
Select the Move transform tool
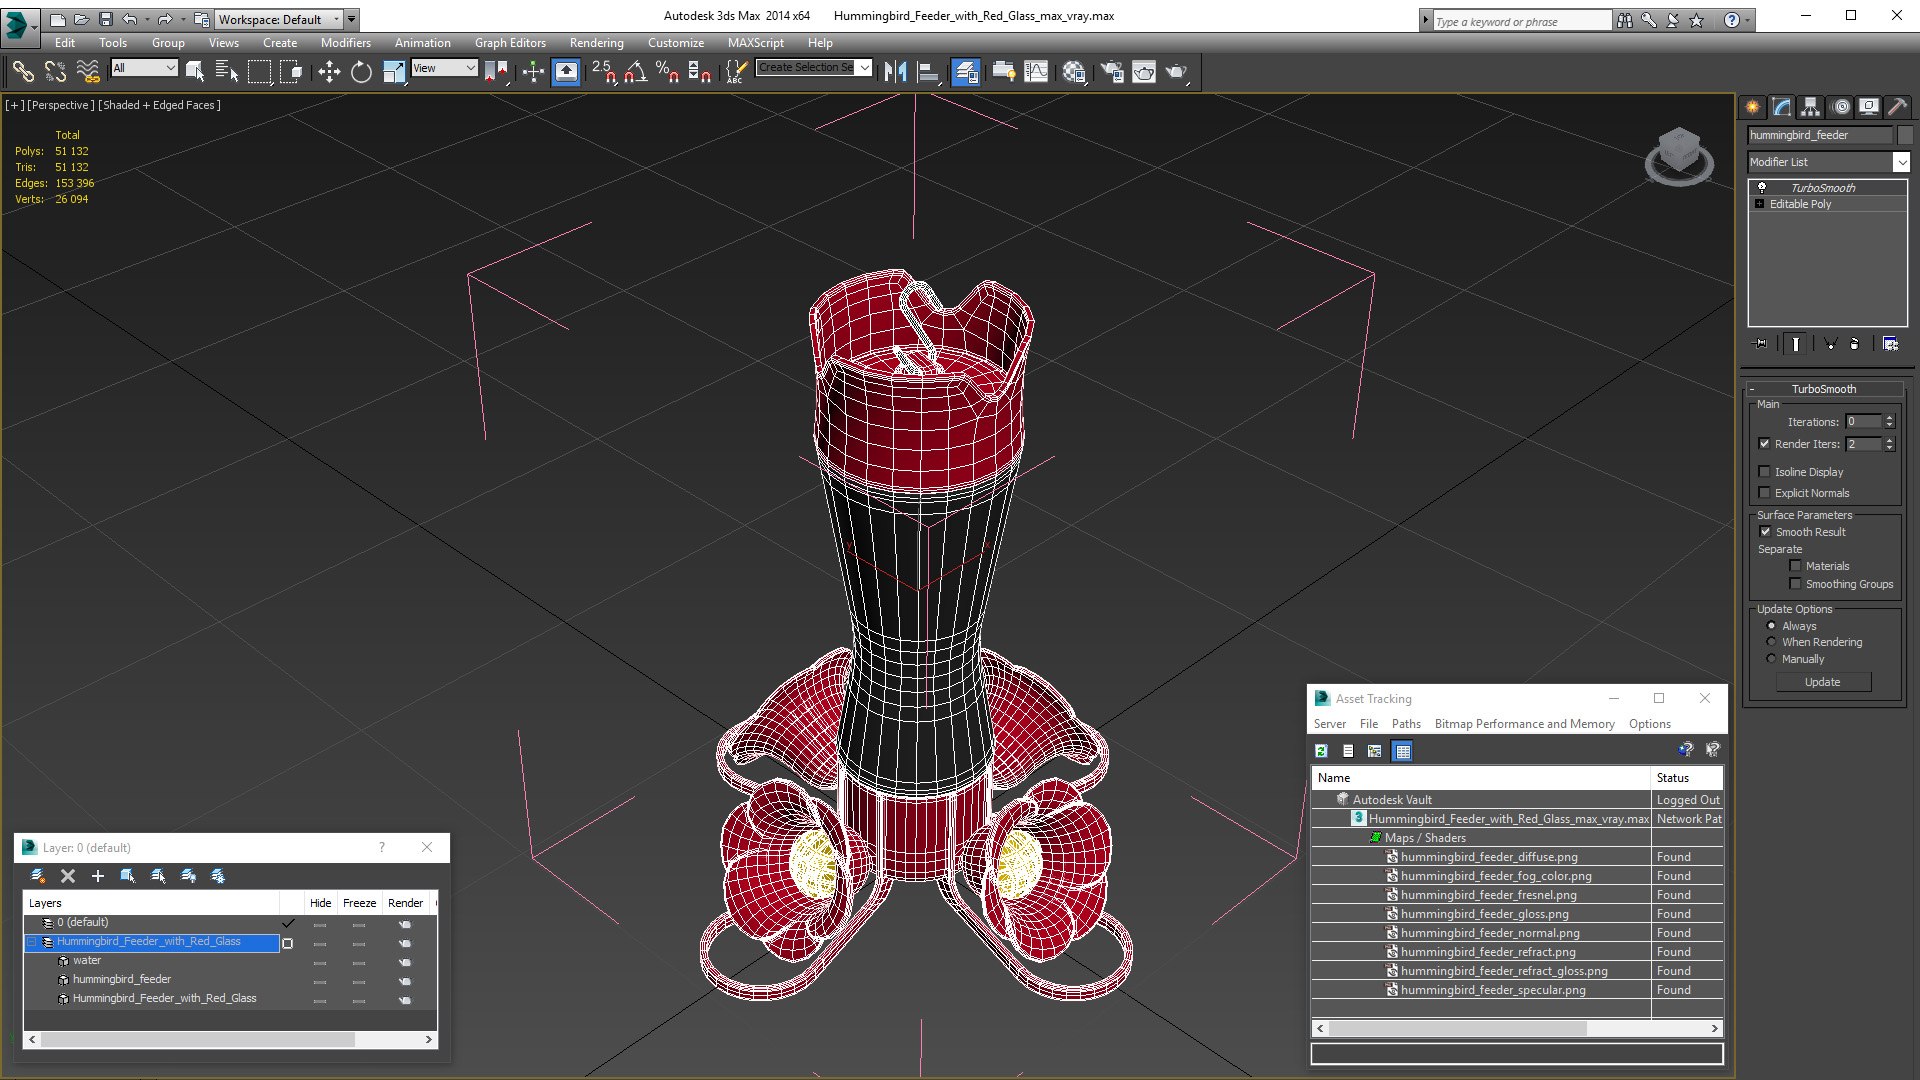pos(329,71)
